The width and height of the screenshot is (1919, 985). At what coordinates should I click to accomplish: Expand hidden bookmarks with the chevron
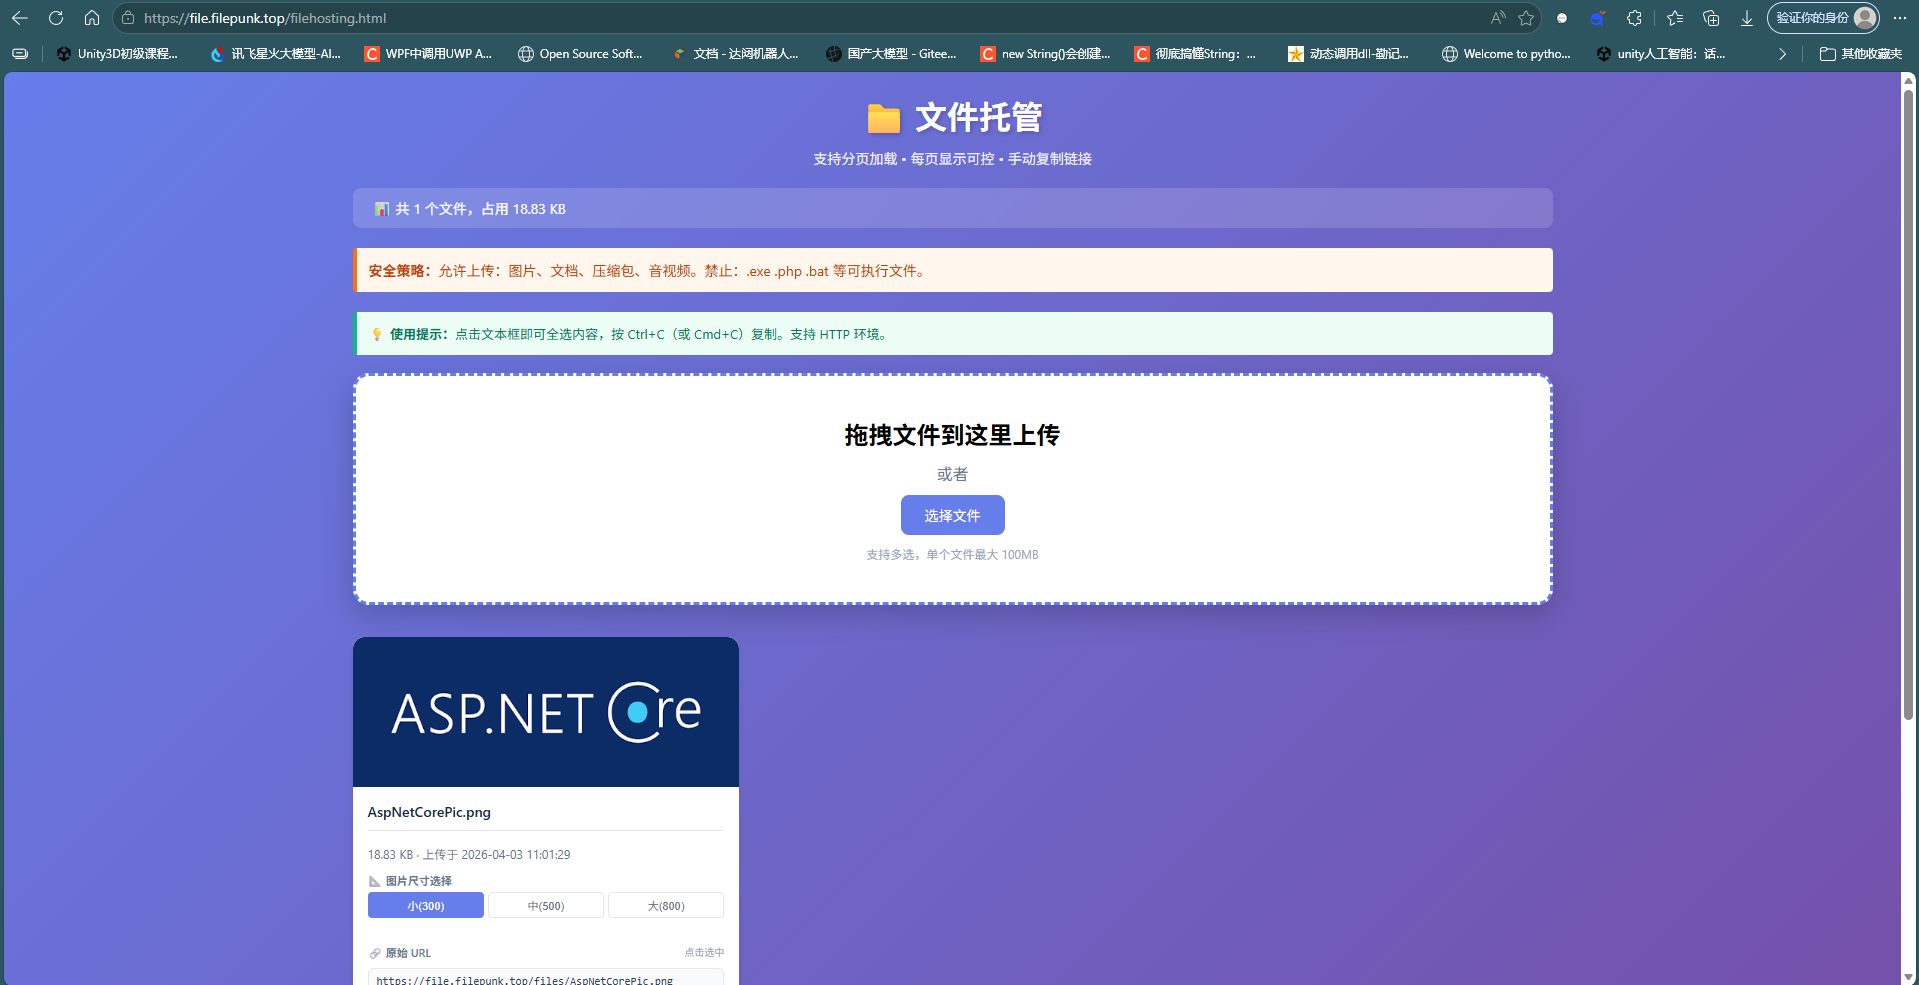[1781, 54]
